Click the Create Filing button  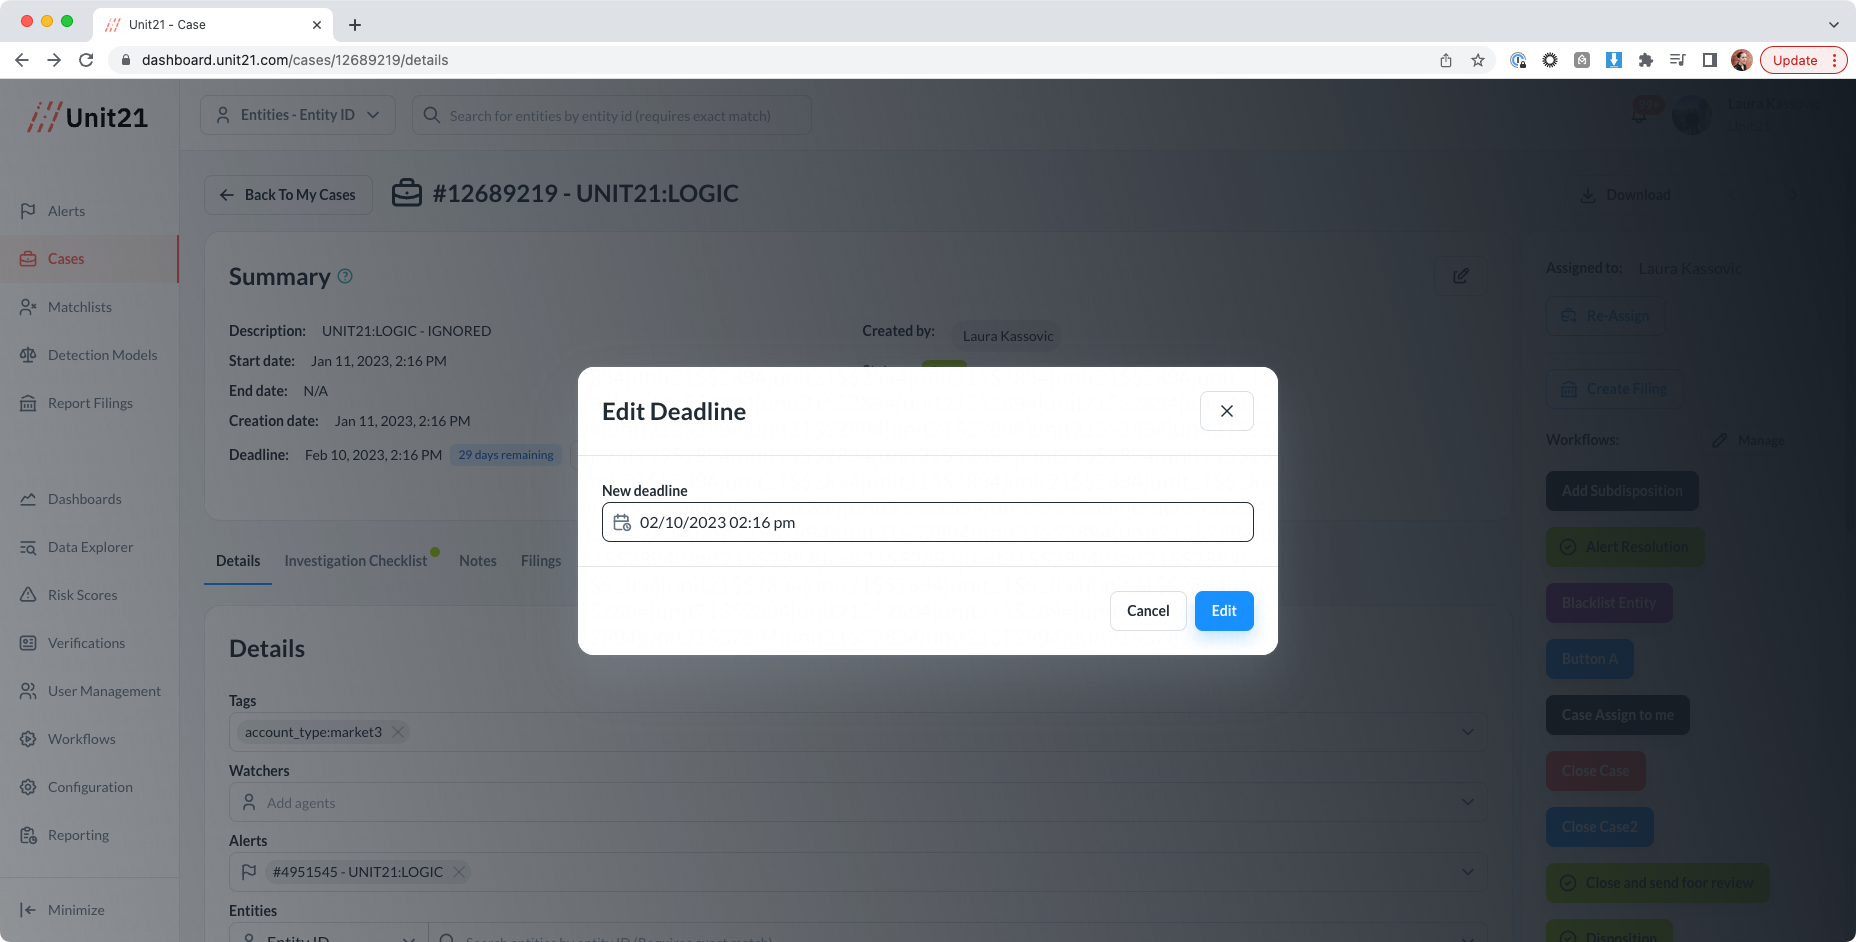tap(1614, 389)
